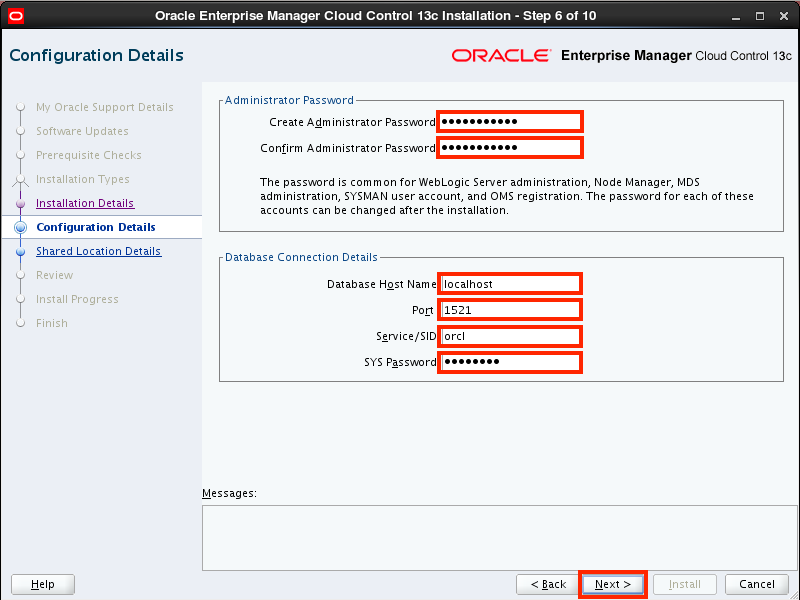Click the Configuration Details step bullet icon
The width and height of the screenshot is (800, 600).
coord(20,228)
